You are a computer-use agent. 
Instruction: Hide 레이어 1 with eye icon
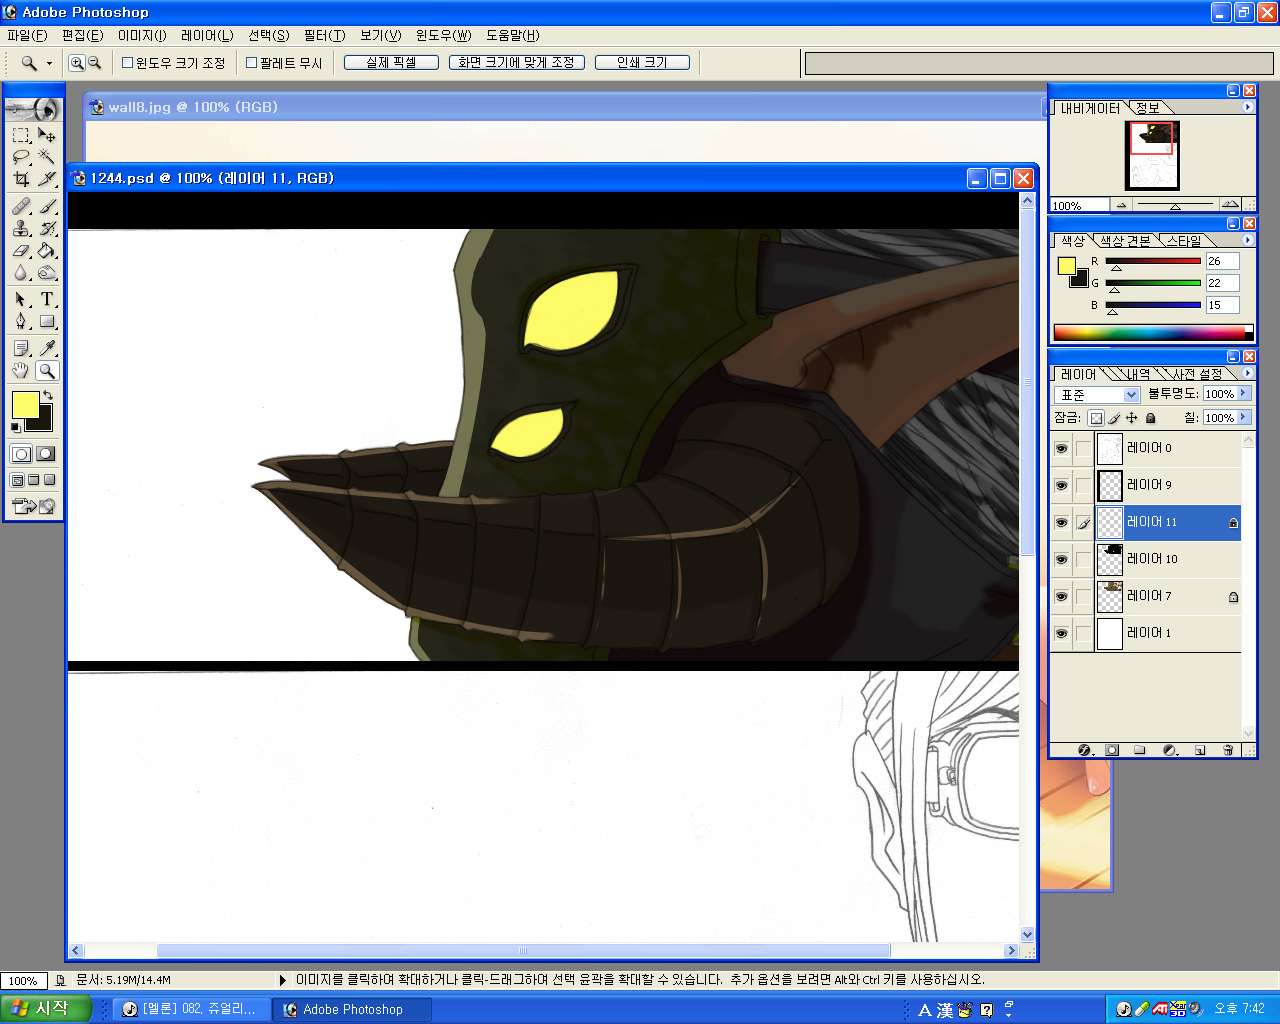tap(1061, 633)
